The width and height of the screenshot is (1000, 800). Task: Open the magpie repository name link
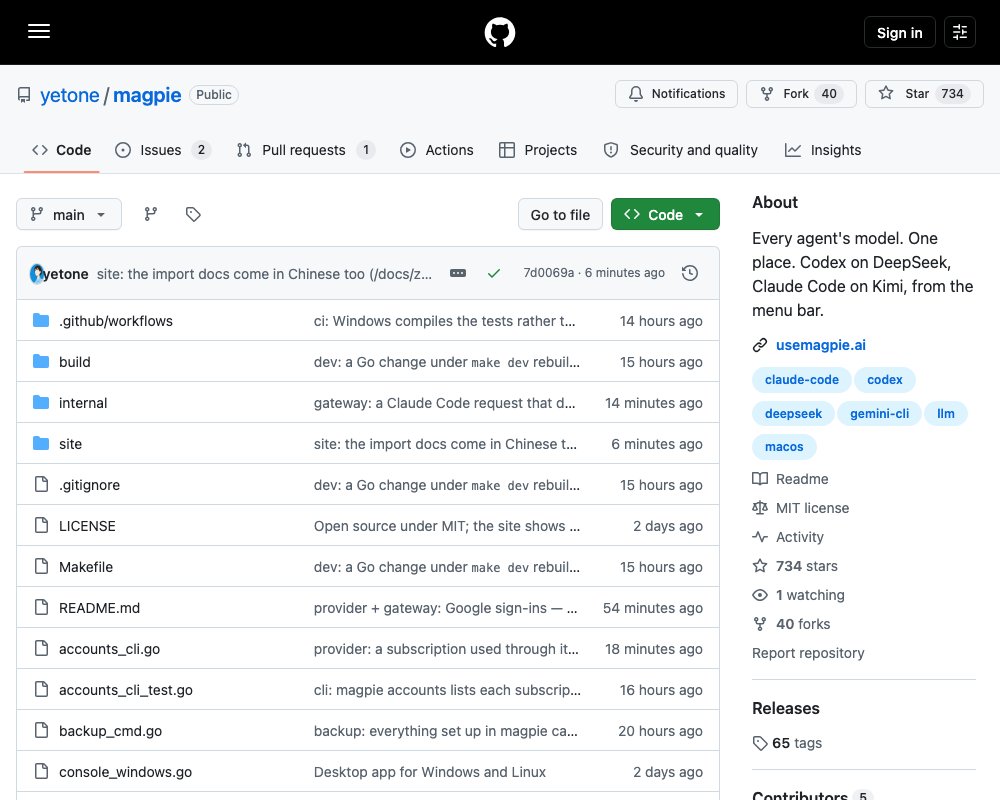pos(147,95)
